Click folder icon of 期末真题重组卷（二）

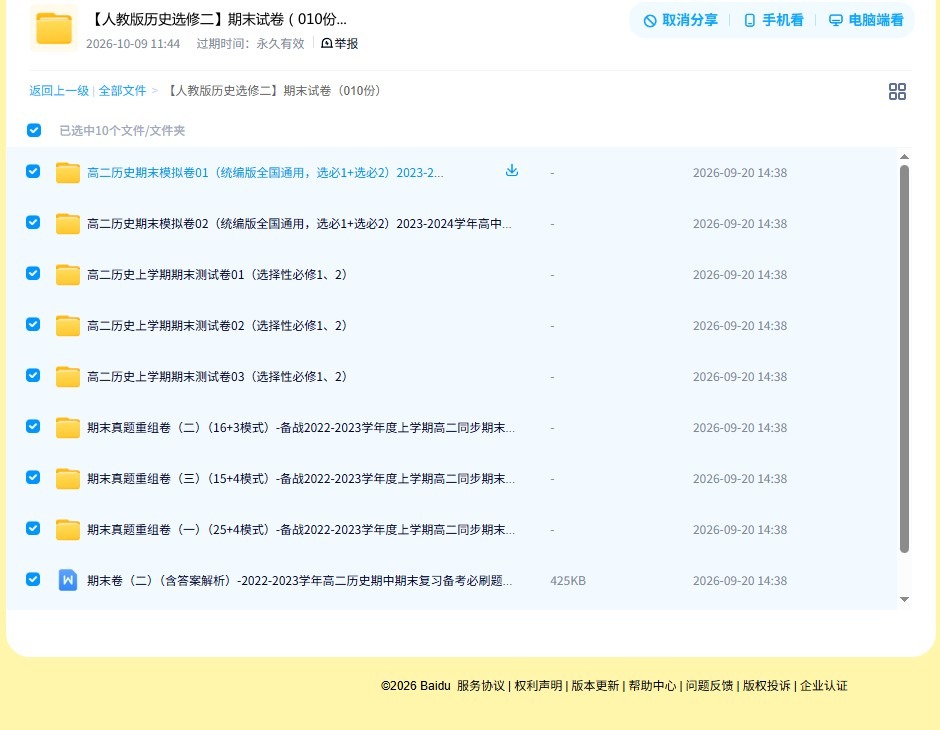[x=68, y=427]
